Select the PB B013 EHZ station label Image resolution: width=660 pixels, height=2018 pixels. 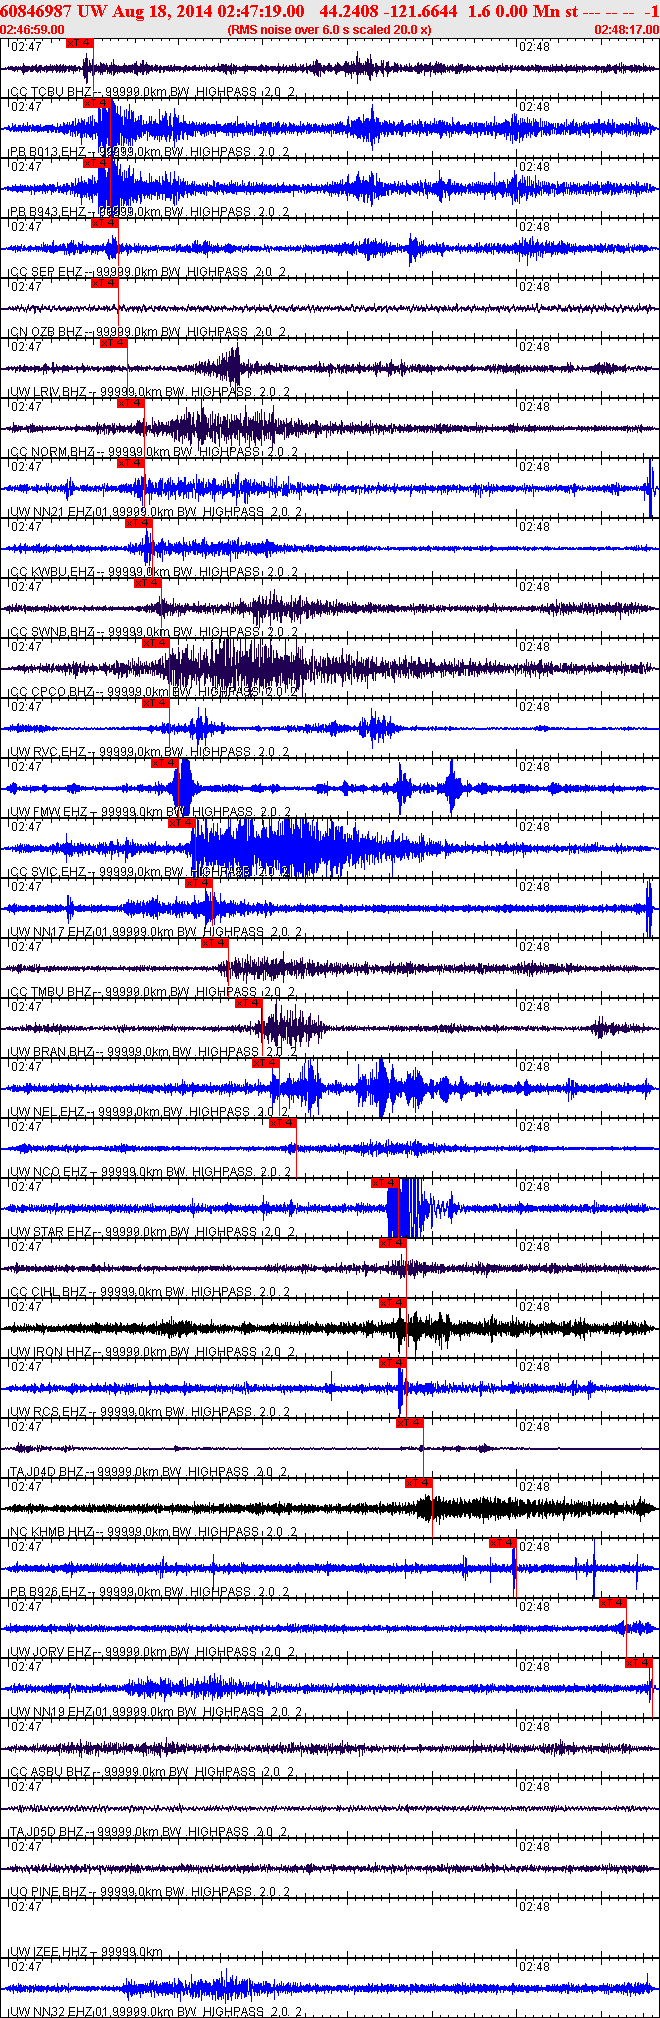point(48,152)
